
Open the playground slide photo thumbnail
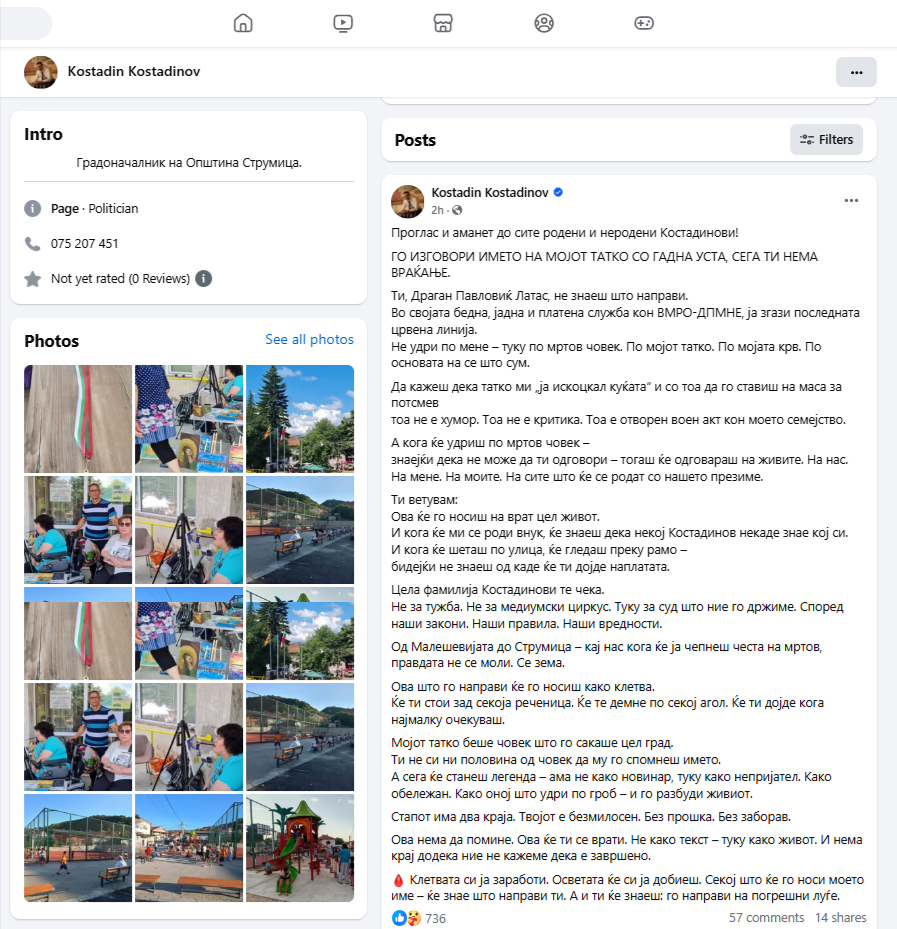click(300, 848)
